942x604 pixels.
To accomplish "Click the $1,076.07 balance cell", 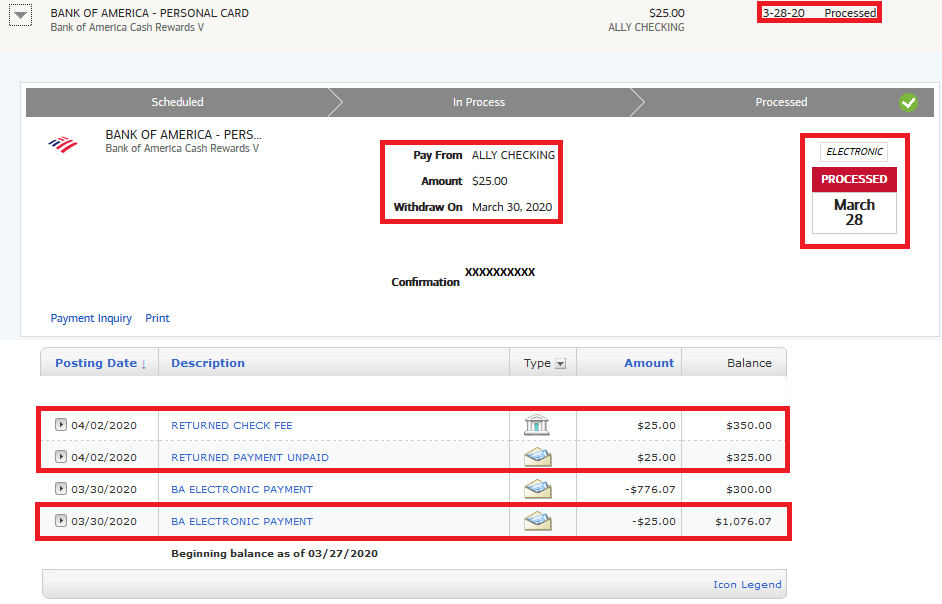I will pos(743,521).
